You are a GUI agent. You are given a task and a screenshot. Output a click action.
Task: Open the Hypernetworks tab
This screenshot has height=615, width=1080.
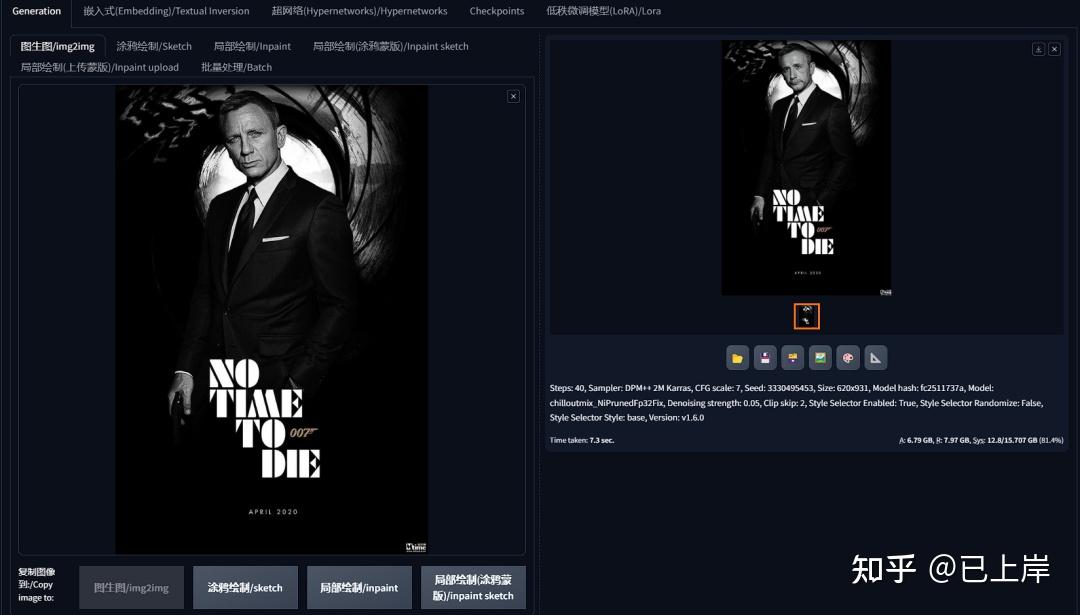[x=359, y=11]
